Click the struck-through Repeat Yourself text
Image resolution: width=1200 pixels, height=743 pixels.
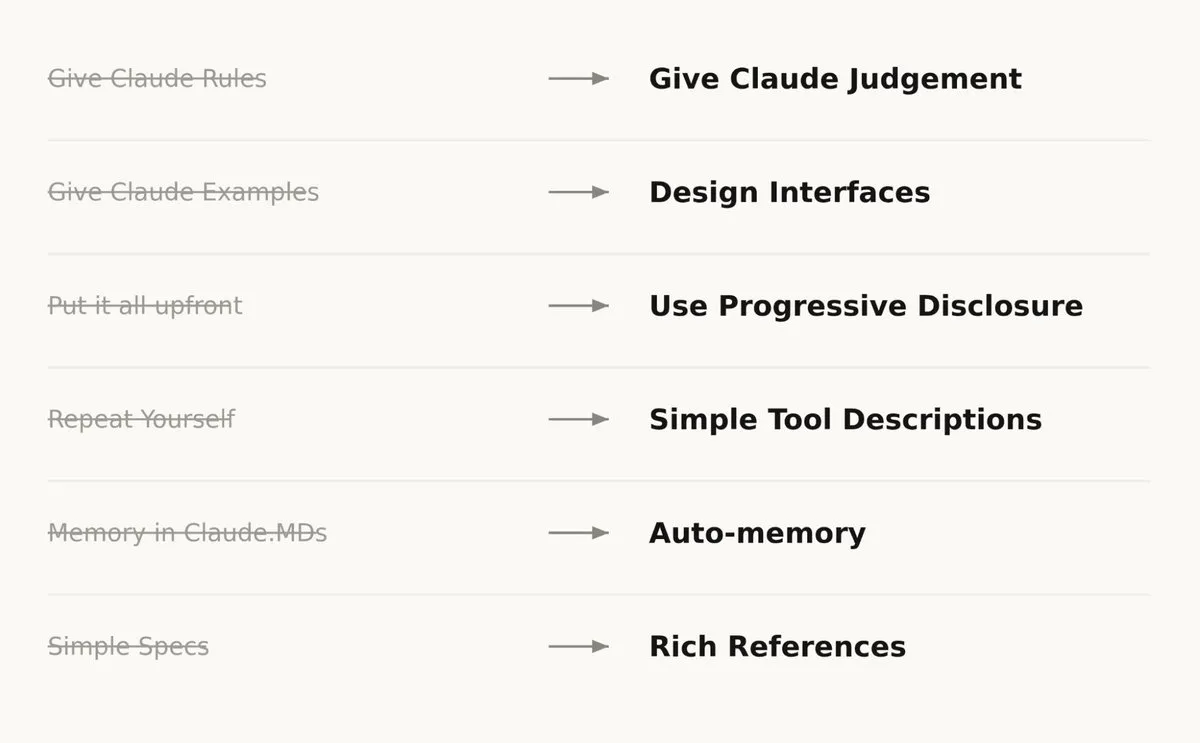tap(141, 419)
